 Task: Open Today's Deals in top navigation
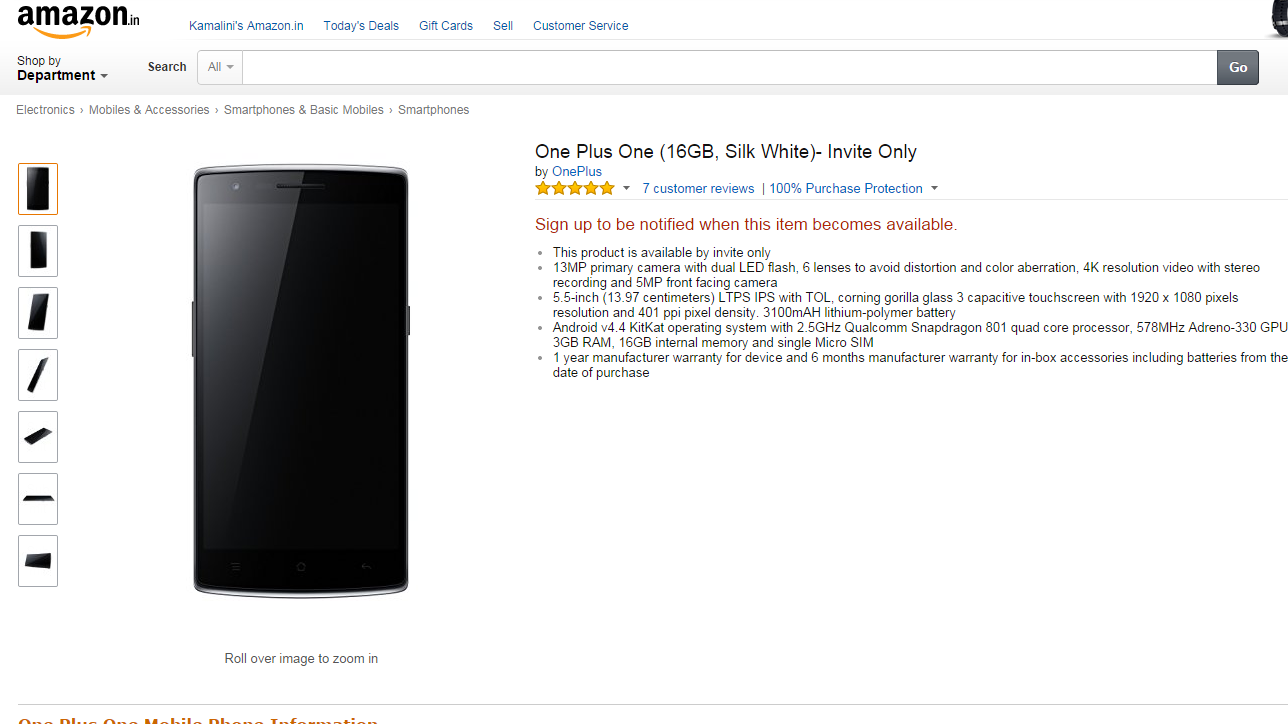tap(361, 26)
